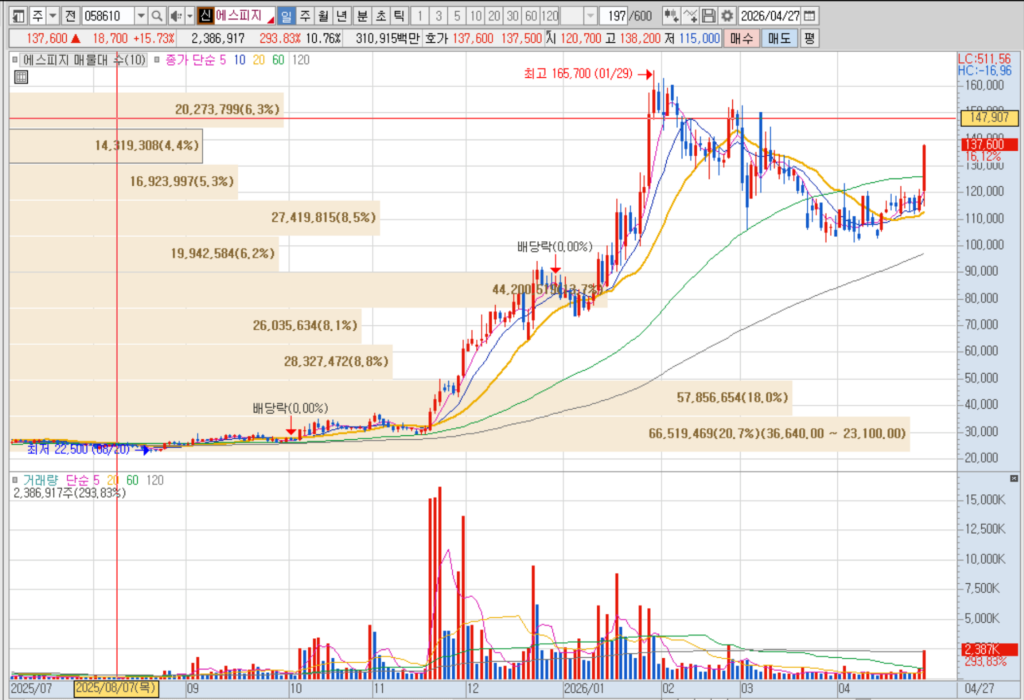Screen dimensions: 1024x700
Task: Click the 거래량 volume indicator label
Action: tap(40, 480)
